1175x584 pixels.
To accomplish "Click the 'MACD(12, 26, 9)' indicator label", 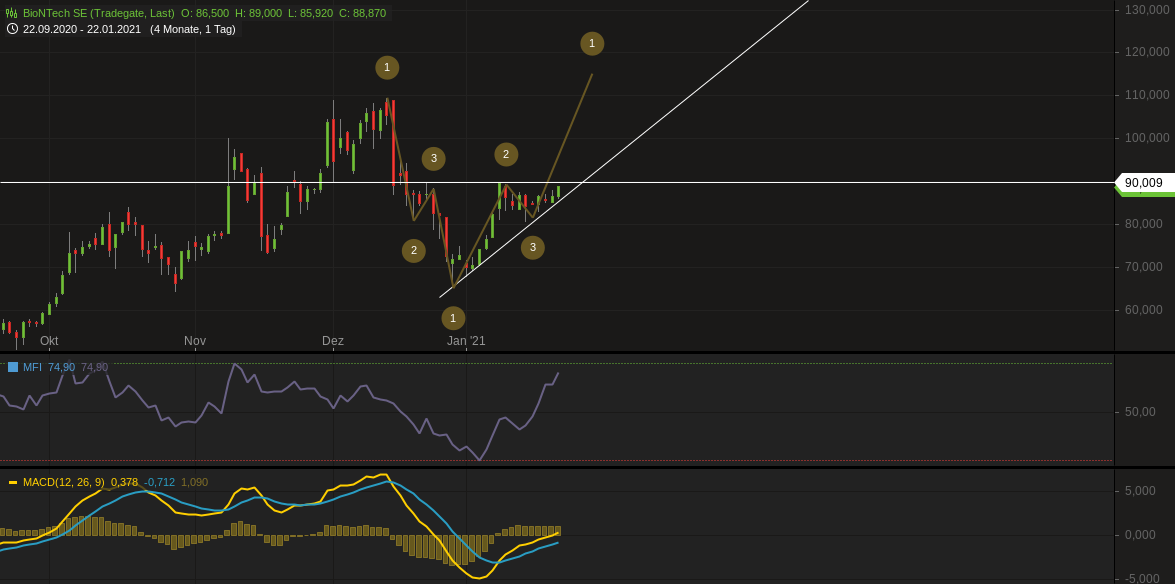I will coord(64,482).
